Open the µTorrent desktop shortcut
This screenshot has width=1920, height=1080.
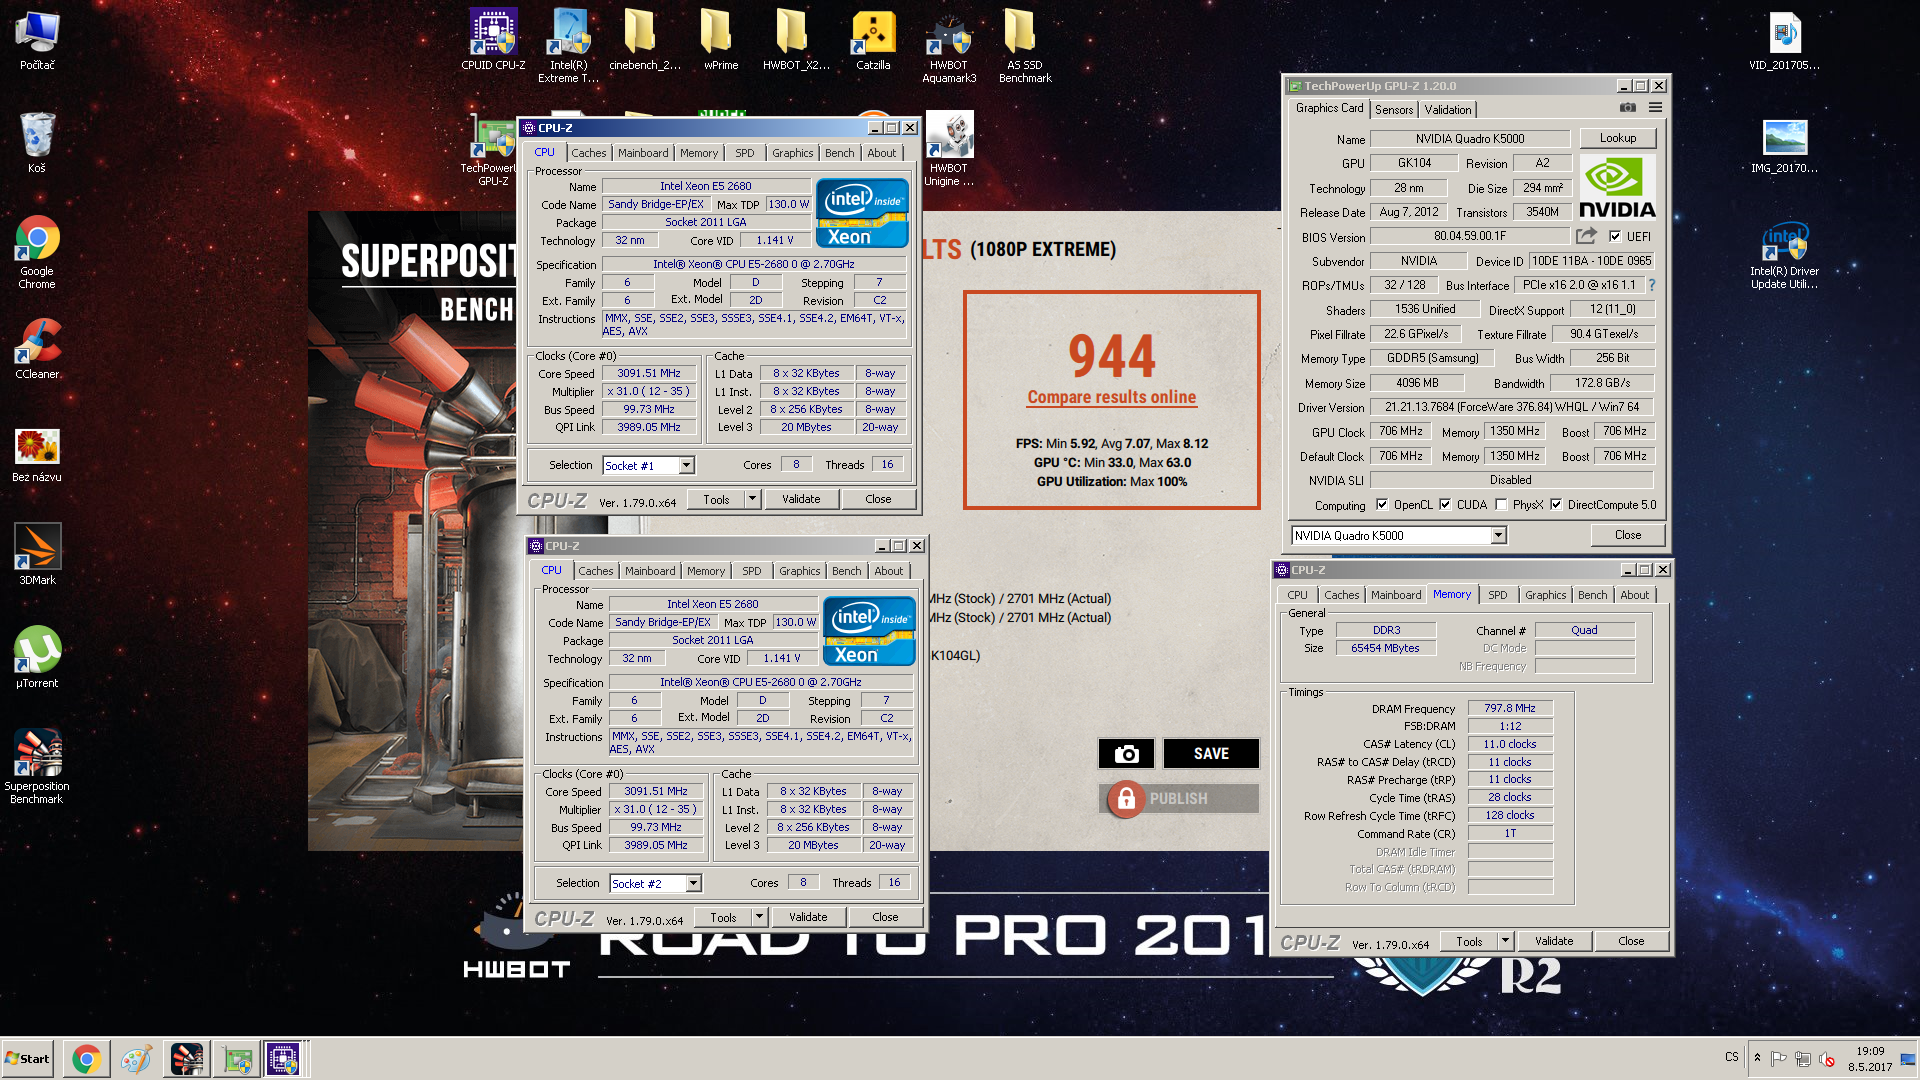[37, 657]
